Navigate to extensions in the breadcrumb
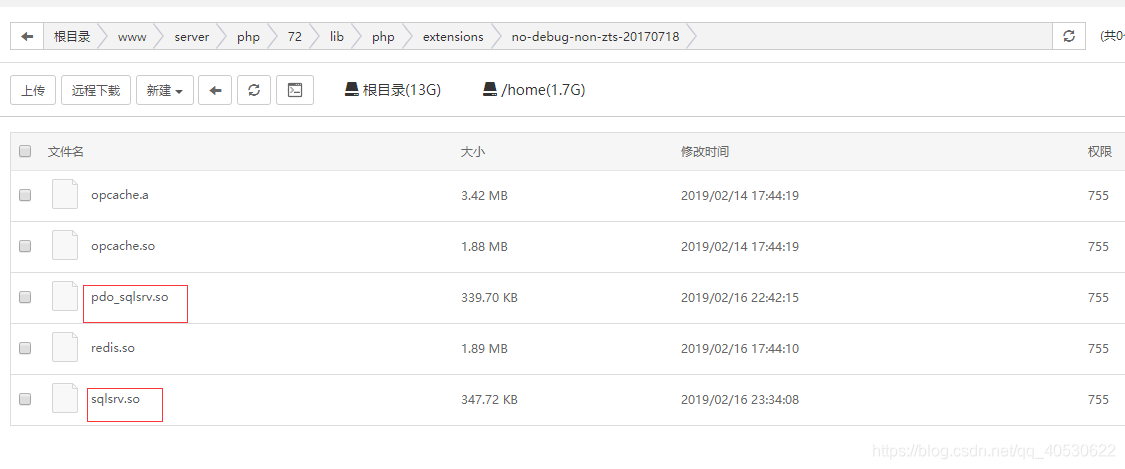This screenshot has width=1125, height=469. point(453,37)
